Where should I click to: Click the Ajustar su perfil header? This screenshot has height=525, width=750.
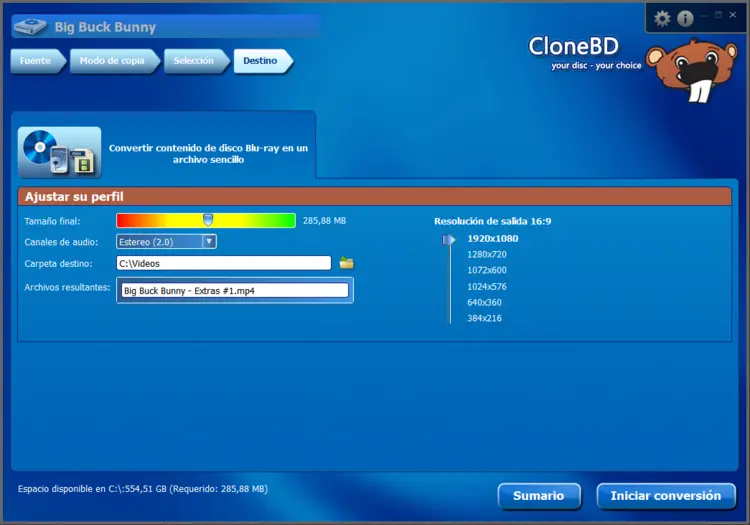375,197
